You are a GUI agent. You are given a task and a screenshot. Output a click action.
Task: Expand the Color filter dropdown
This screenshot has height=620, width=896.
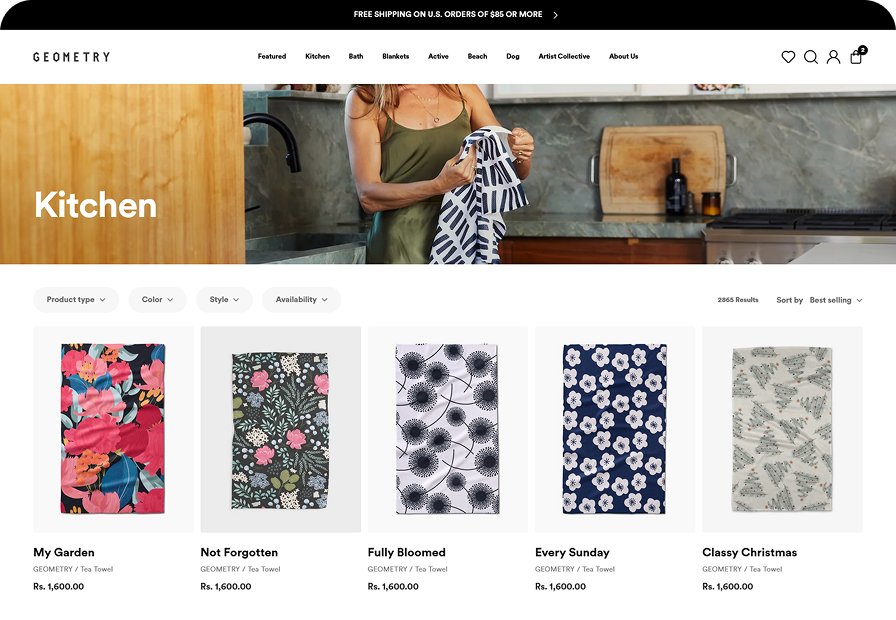[157, 300]
